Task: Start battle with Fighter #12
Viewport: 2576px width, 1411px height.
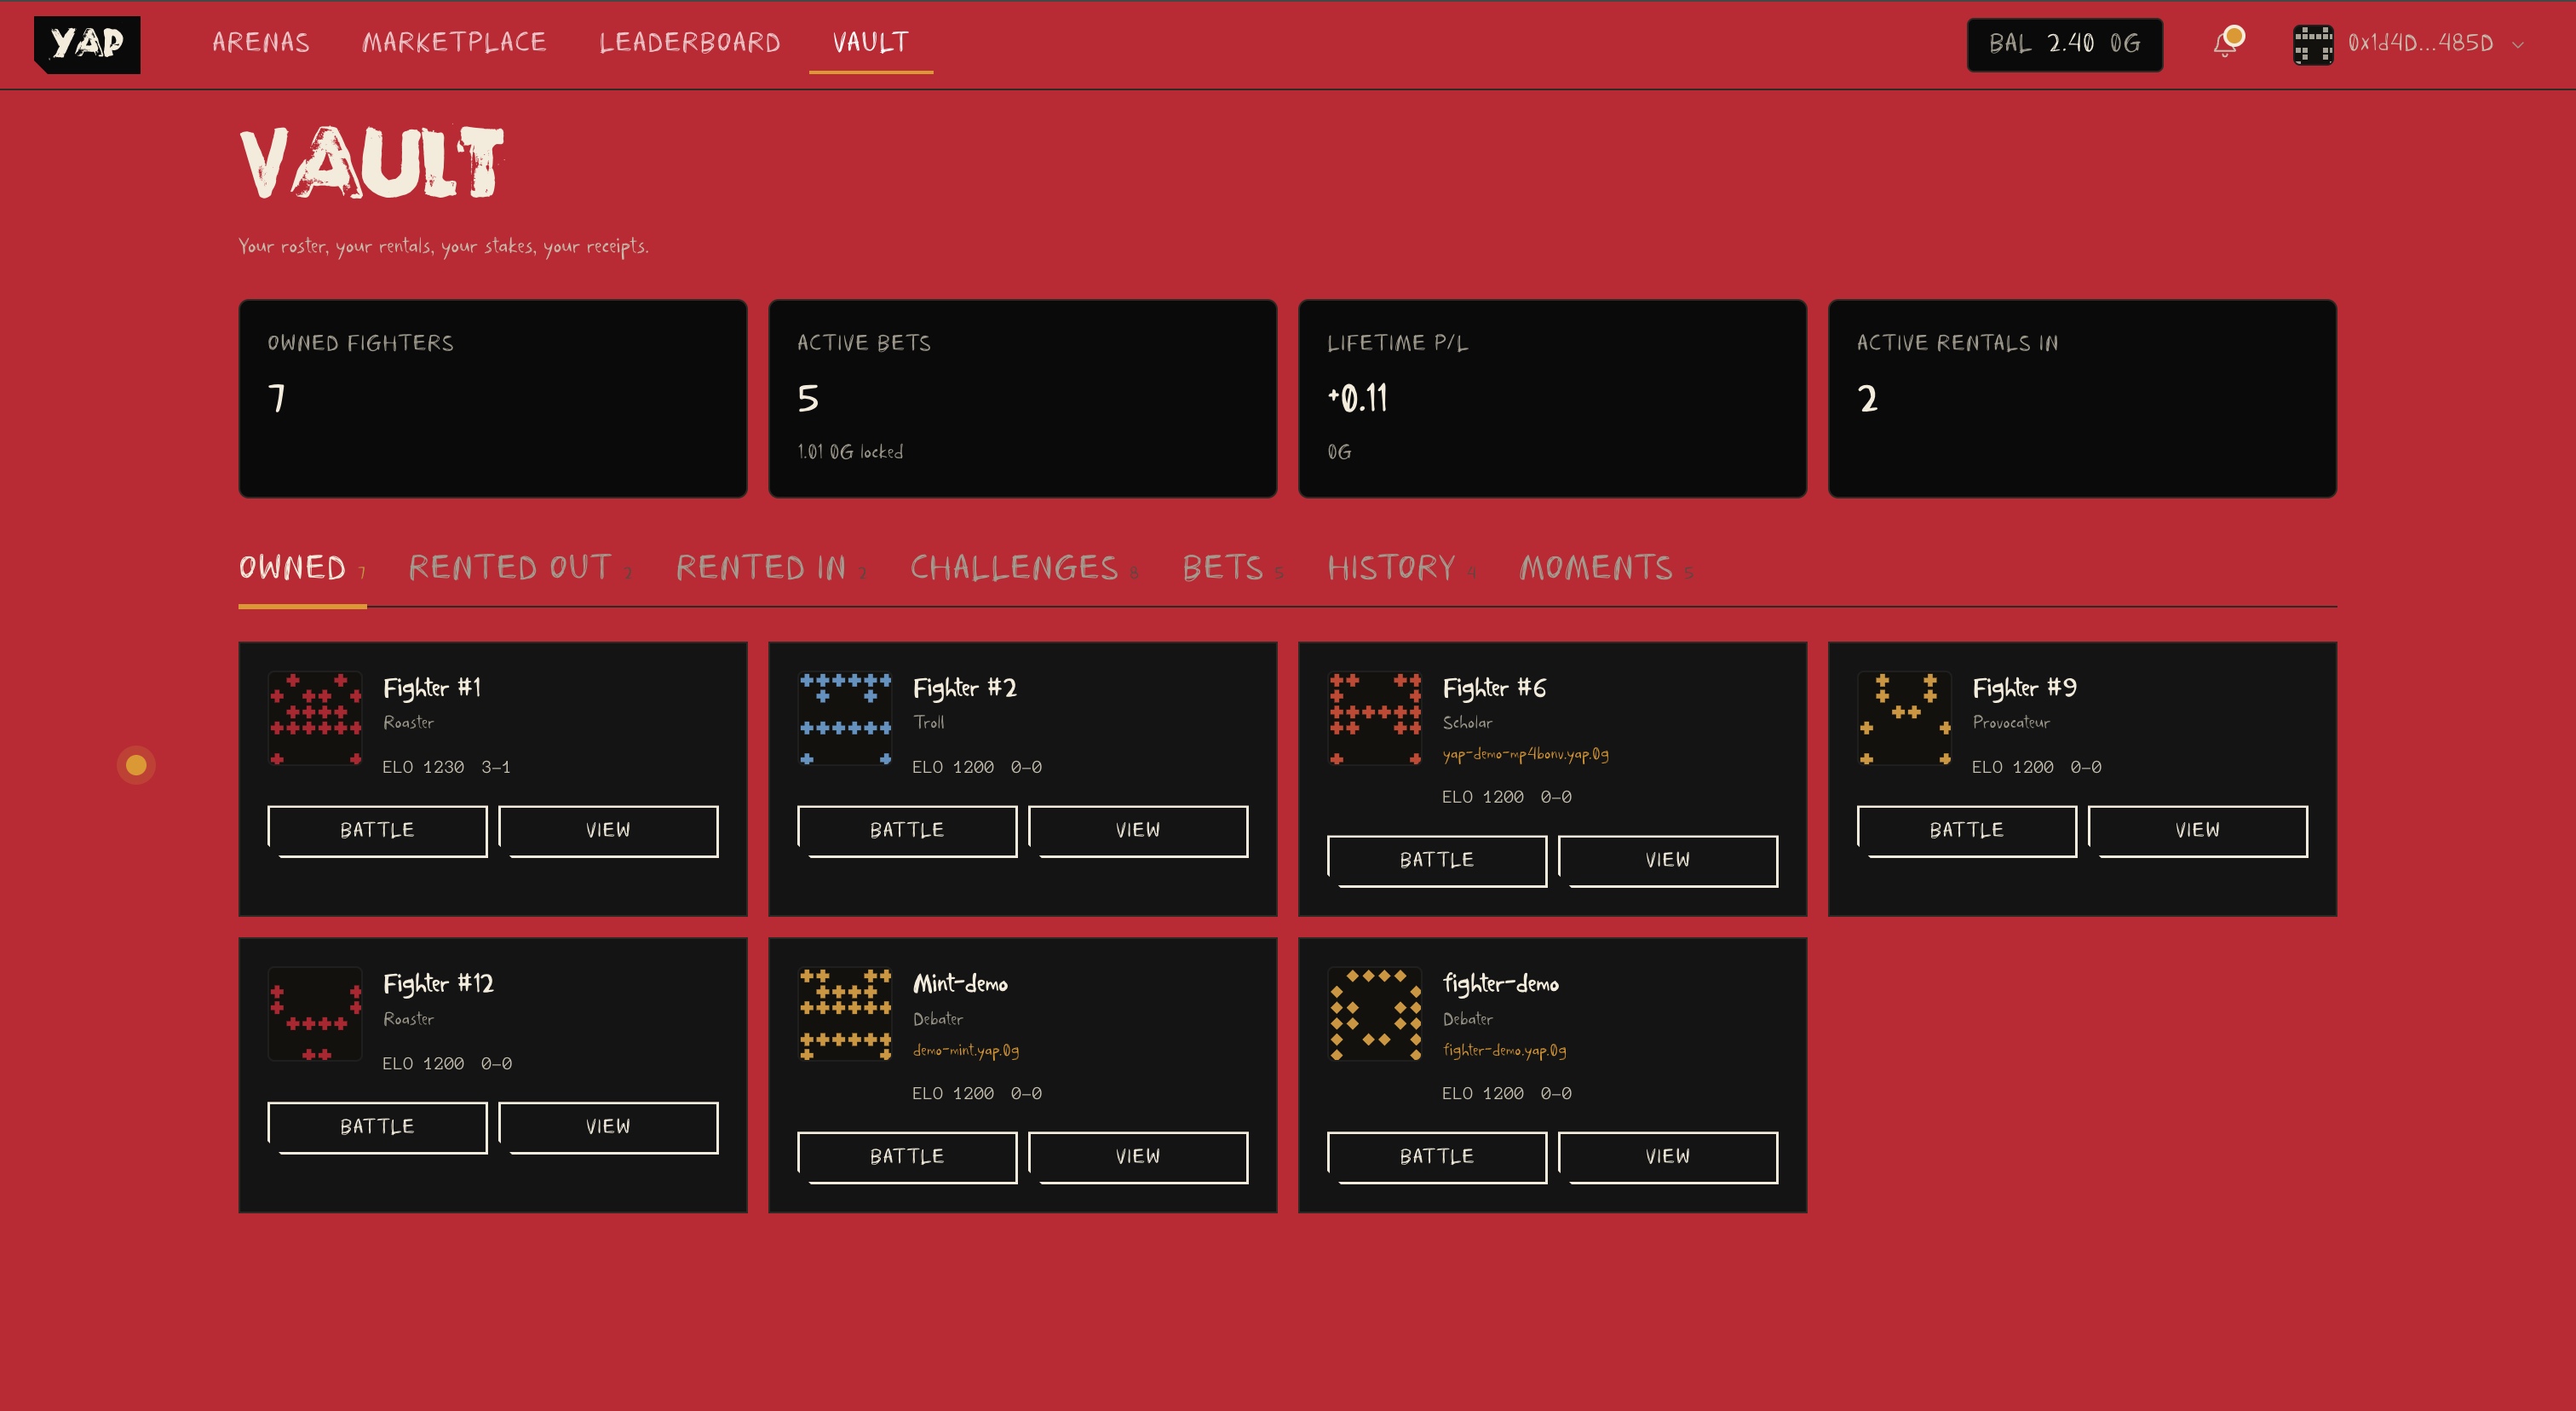Action: click(377, 1128)
